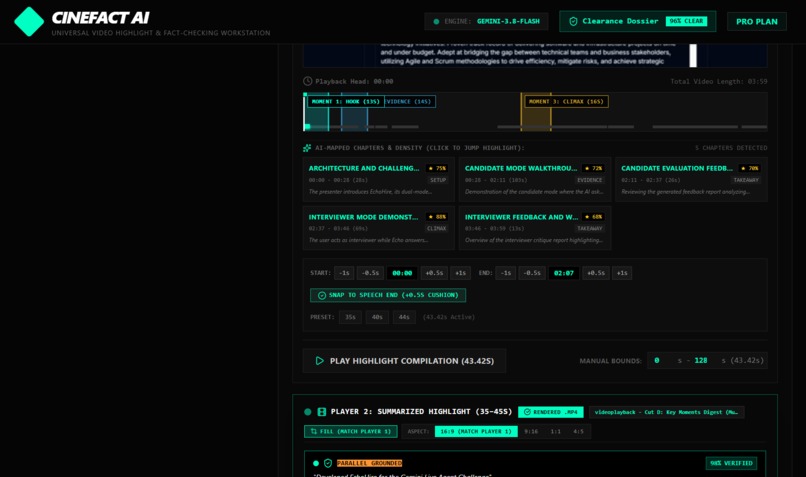Toggle Snap to Speech End cushion
Image resolution: width=806 pixels, height=477 pixels.
(388, 295)
